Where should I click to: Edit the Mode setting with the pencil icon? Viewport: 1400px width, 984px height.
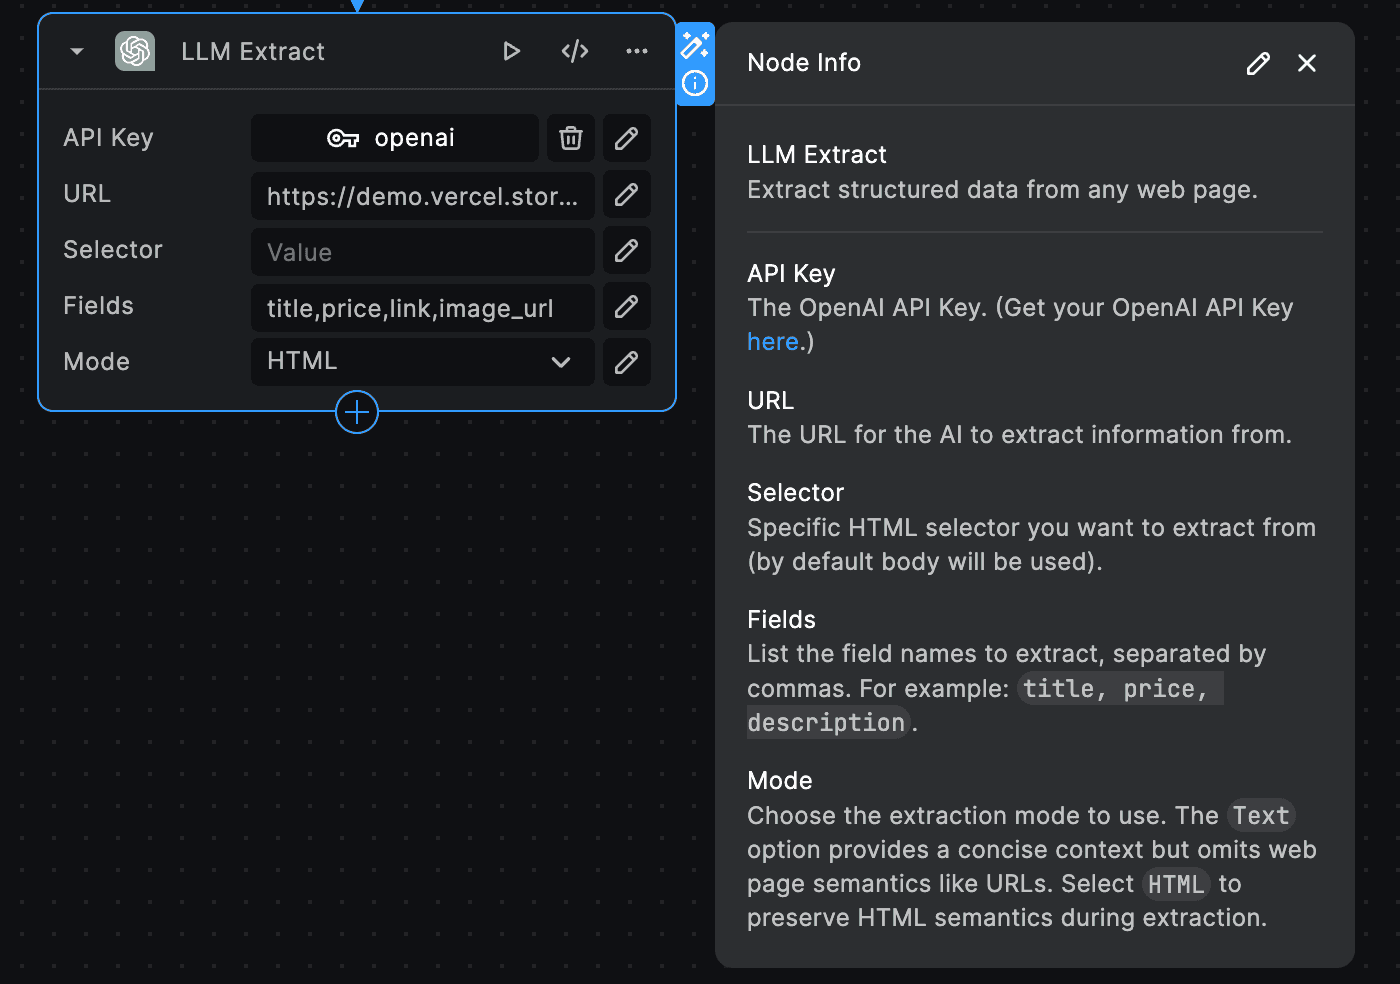[627, 362]
